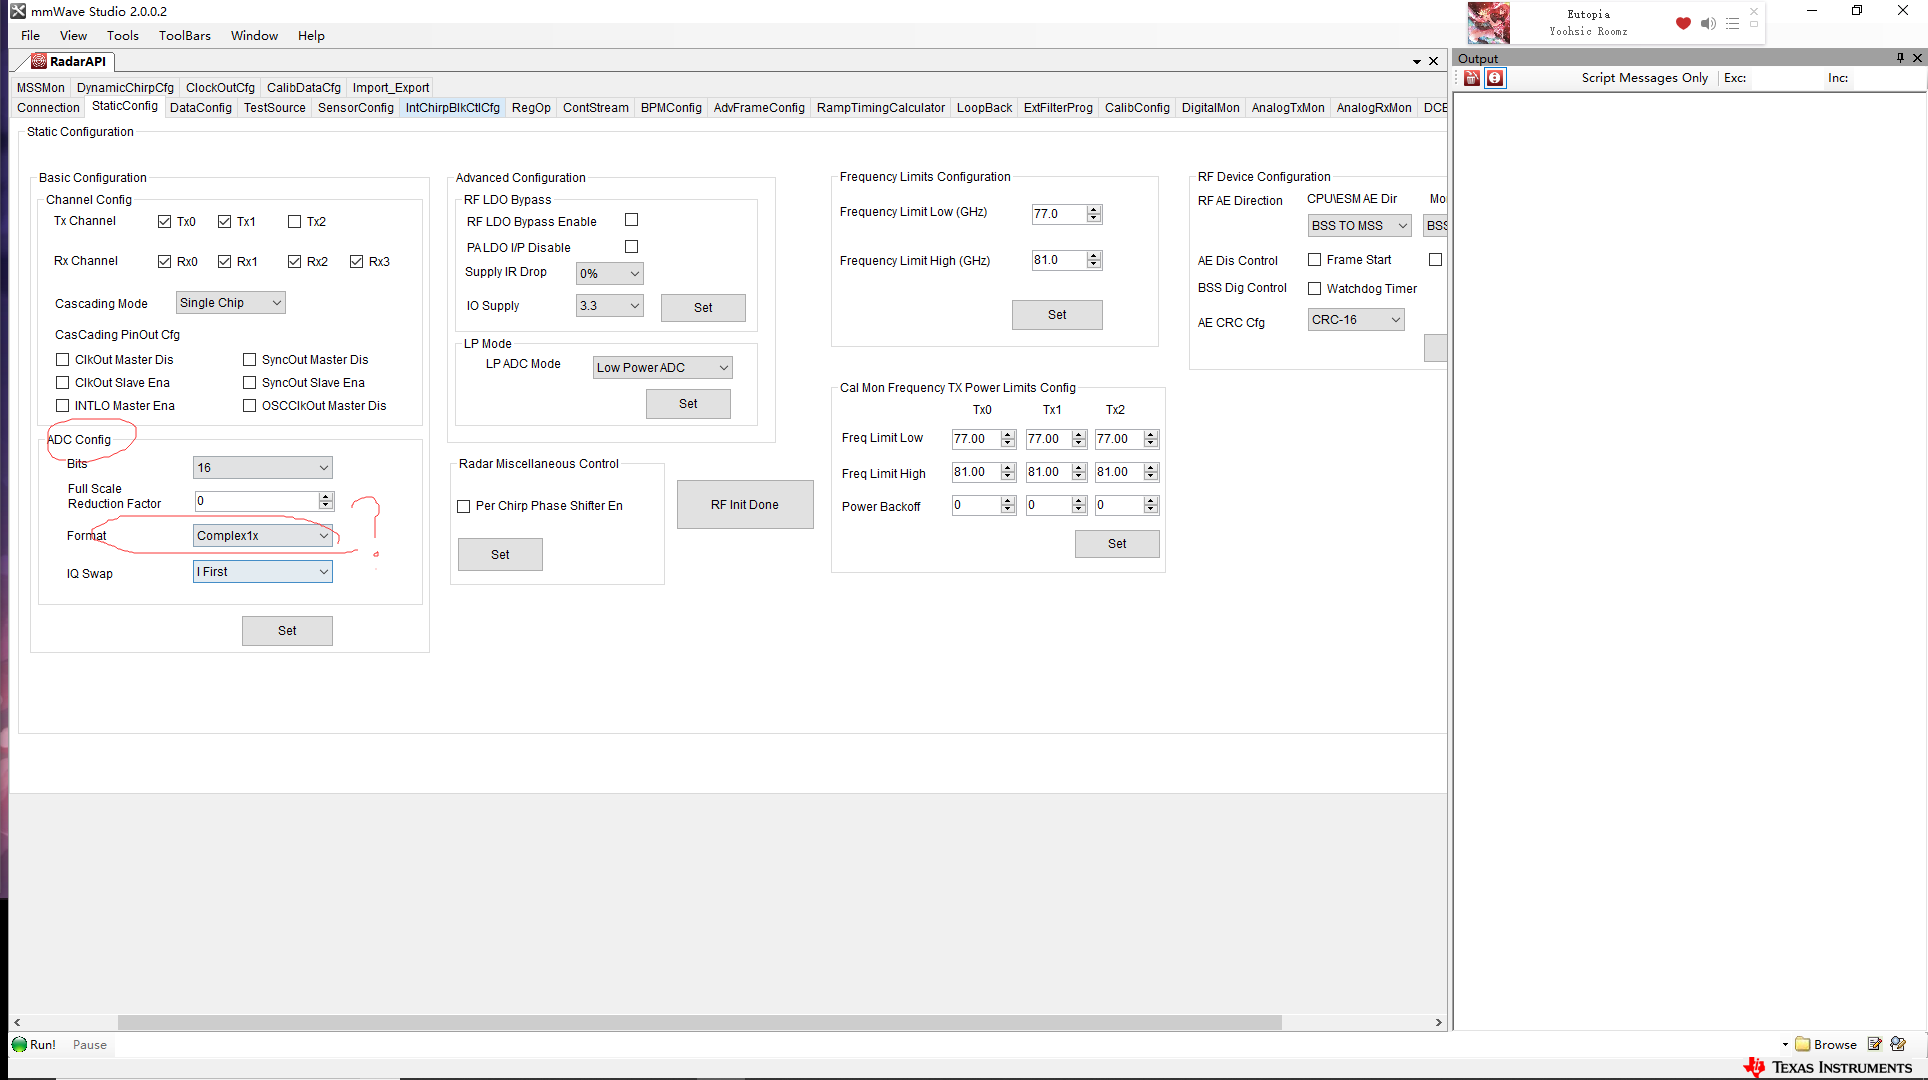Click the edit script pencil icon

click(x=1875, y=1044)
